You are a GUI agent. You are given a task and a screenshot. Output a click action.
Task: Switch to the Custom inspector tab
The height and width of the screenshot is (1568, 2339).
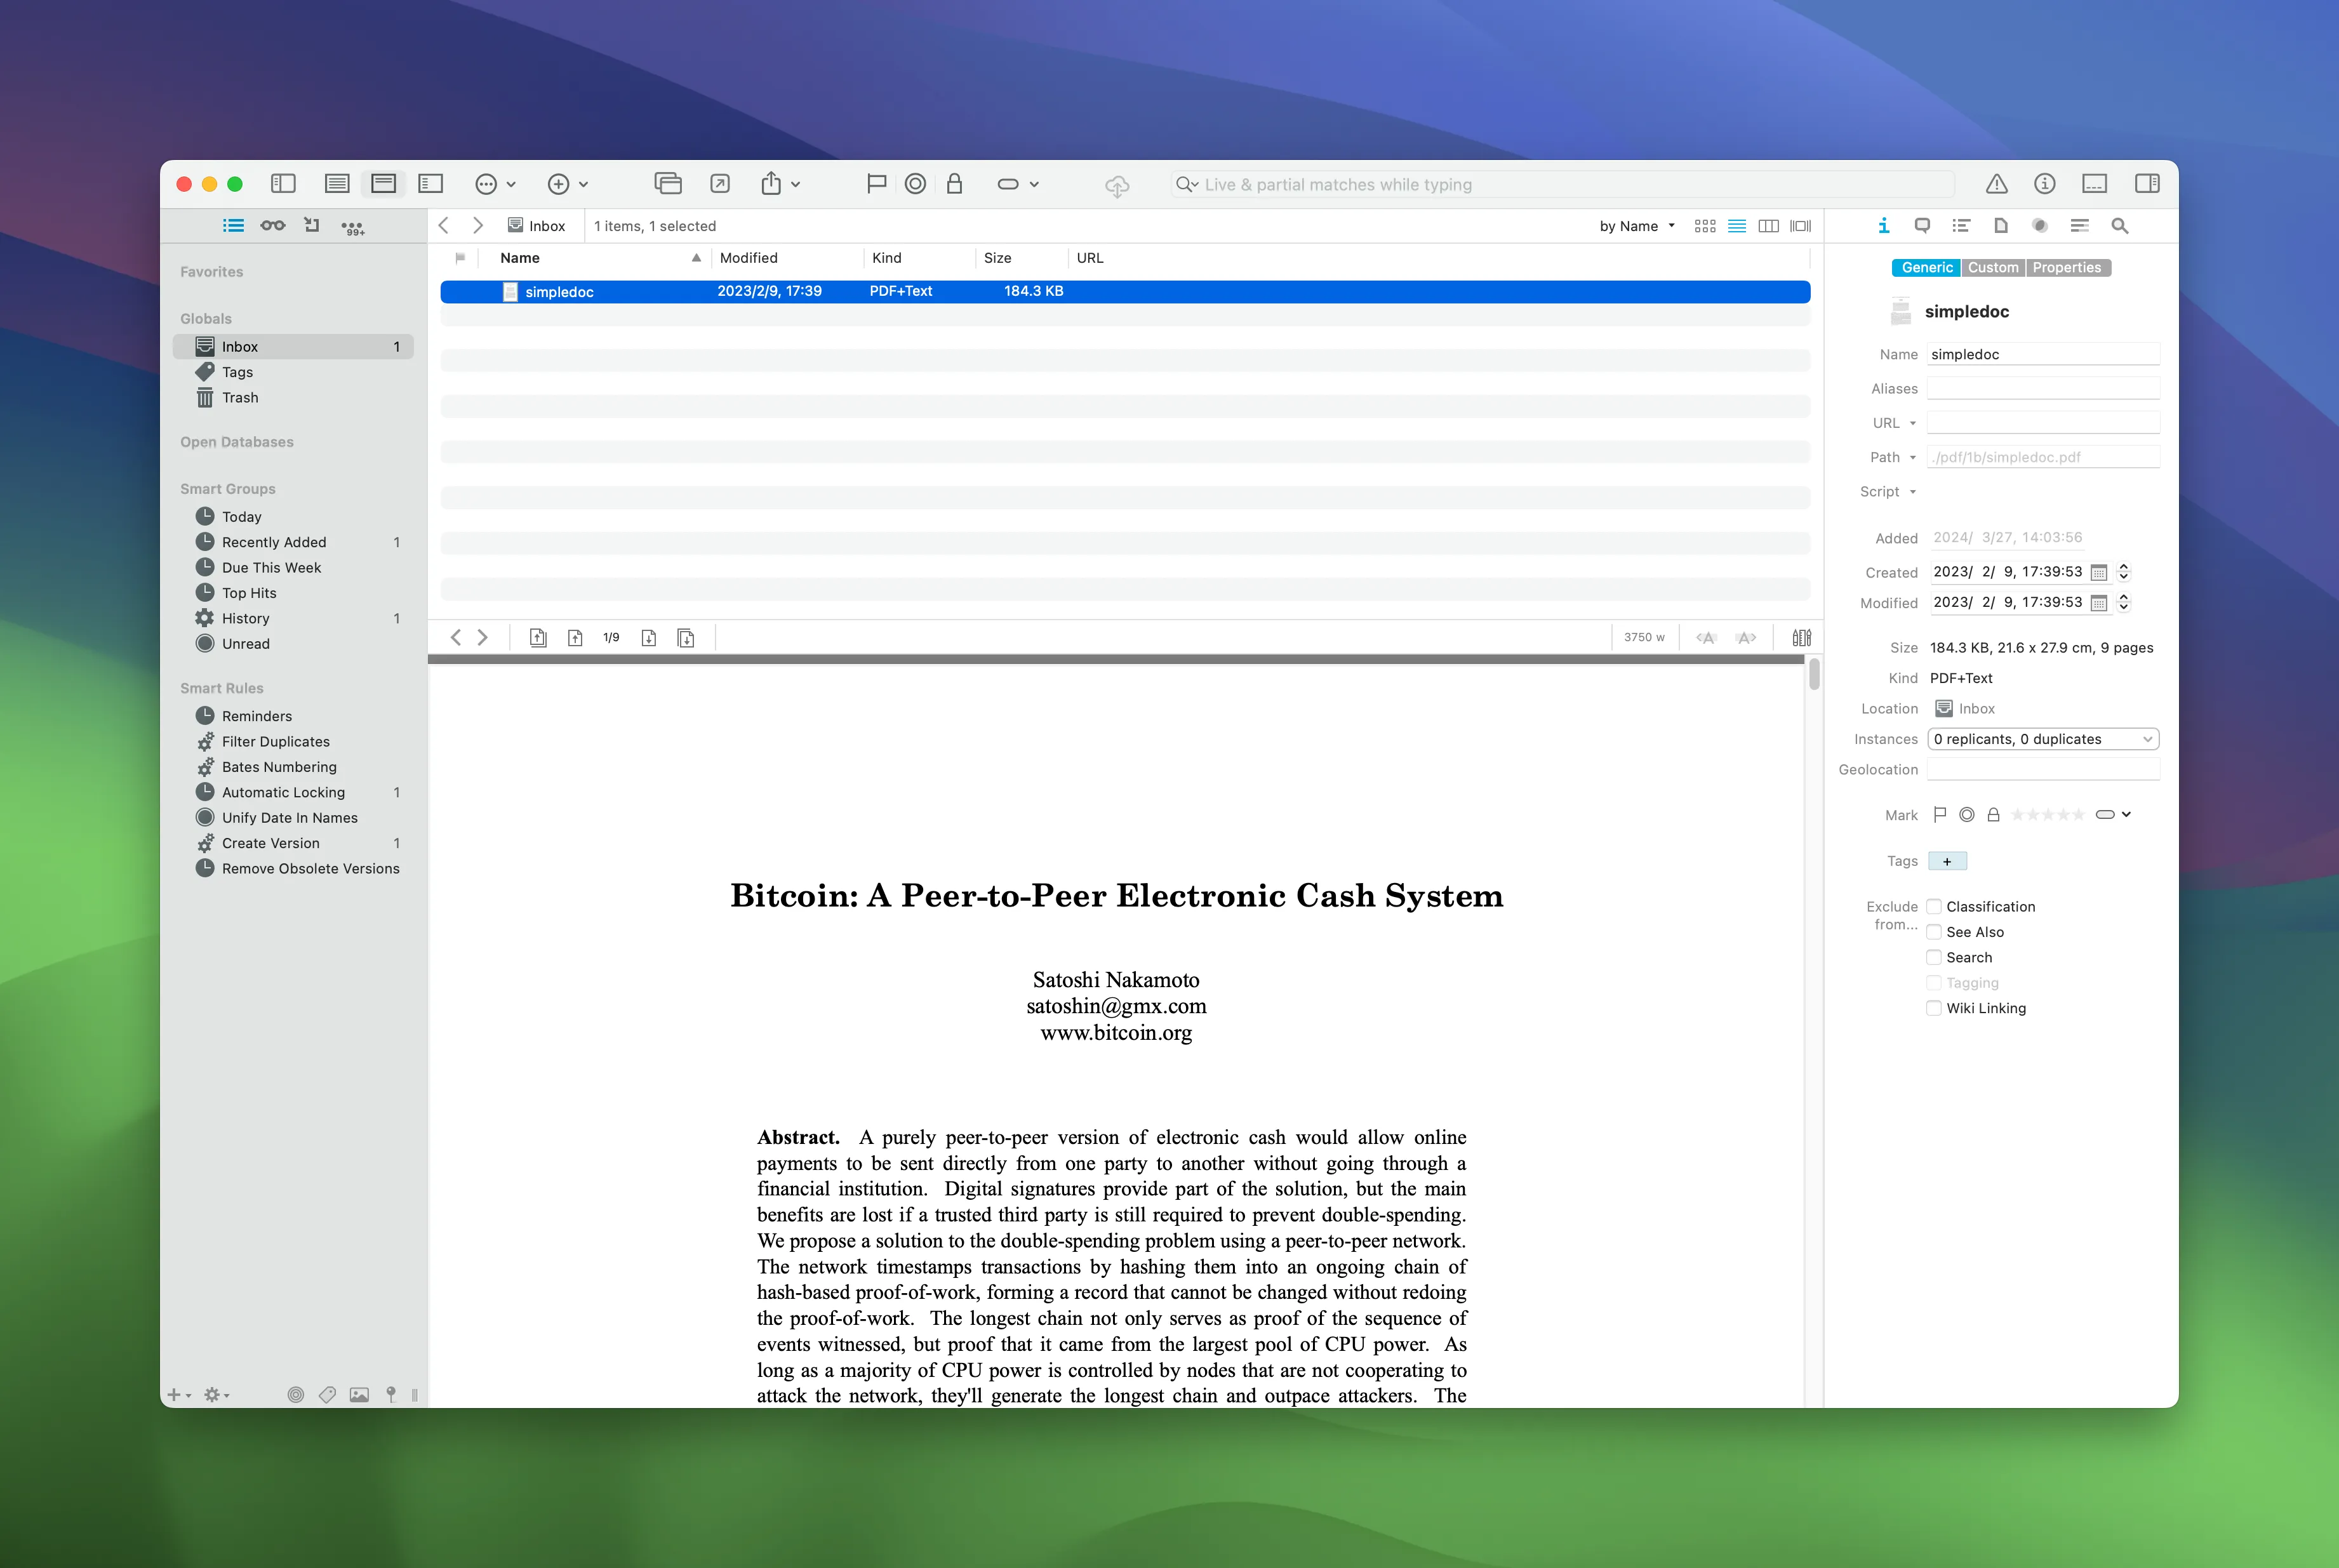pyautogui.click(x=1992, y=268)
